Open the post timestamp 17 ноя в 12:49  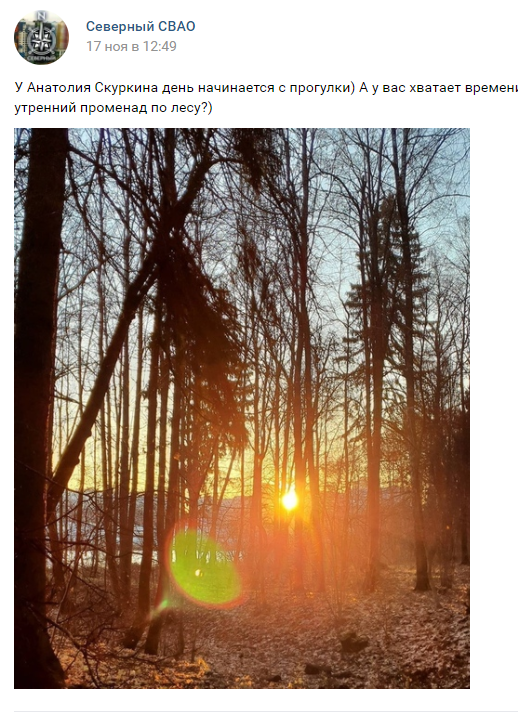[131, 46]
